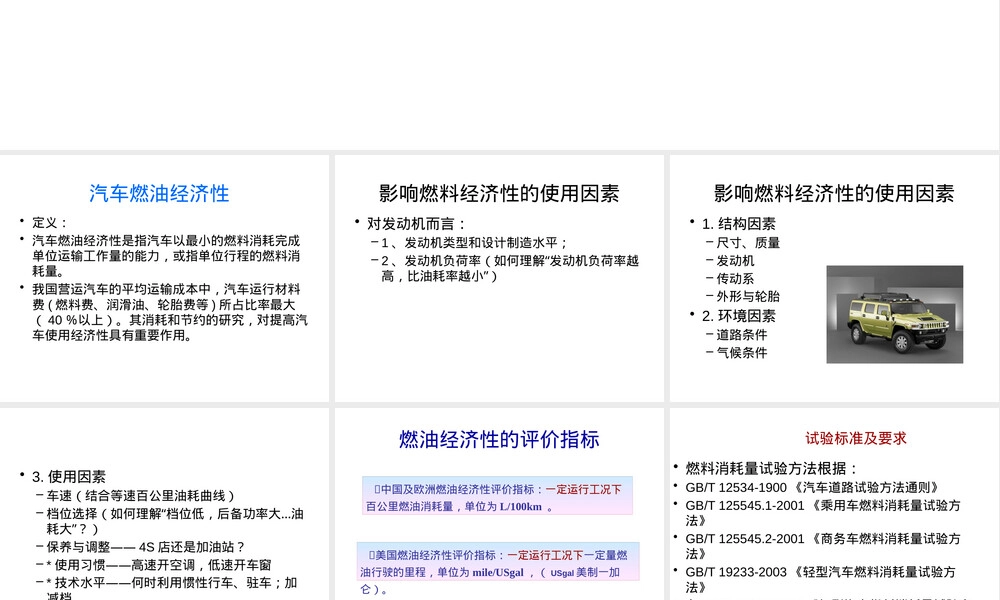Click the 1. 结构因素 bullet
Image resolution: width=1000 pixels, height=600 pixels.
coord(739,224)
